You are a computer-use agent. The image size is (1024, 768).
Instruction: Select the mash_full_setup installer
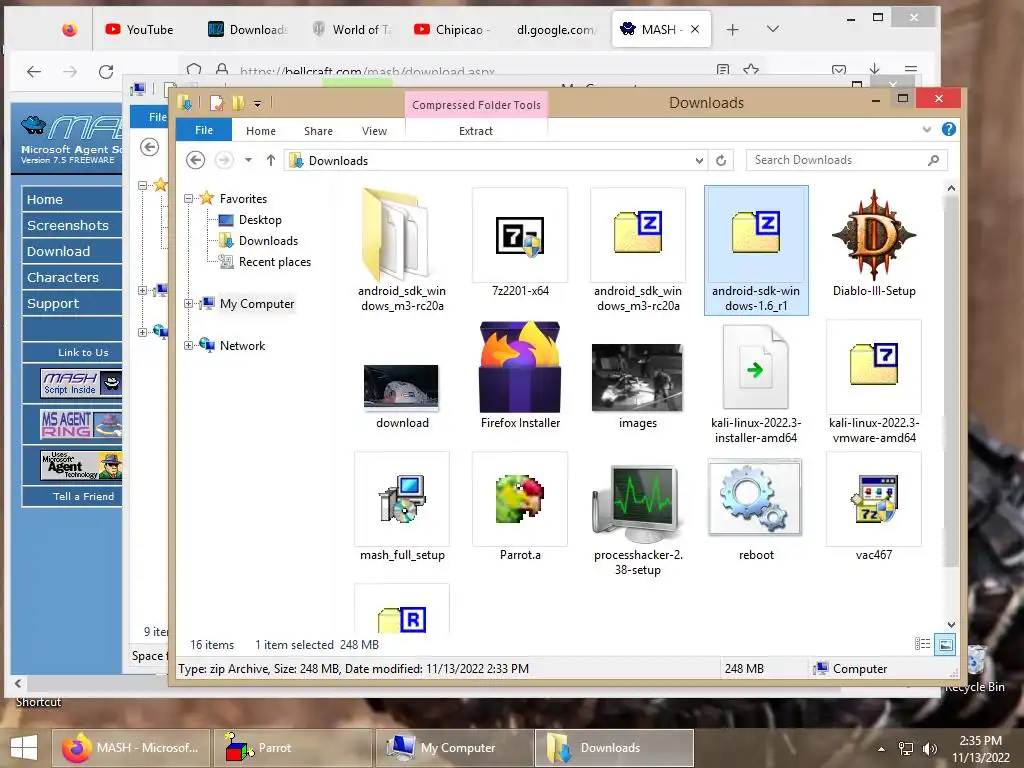(402, 508)
